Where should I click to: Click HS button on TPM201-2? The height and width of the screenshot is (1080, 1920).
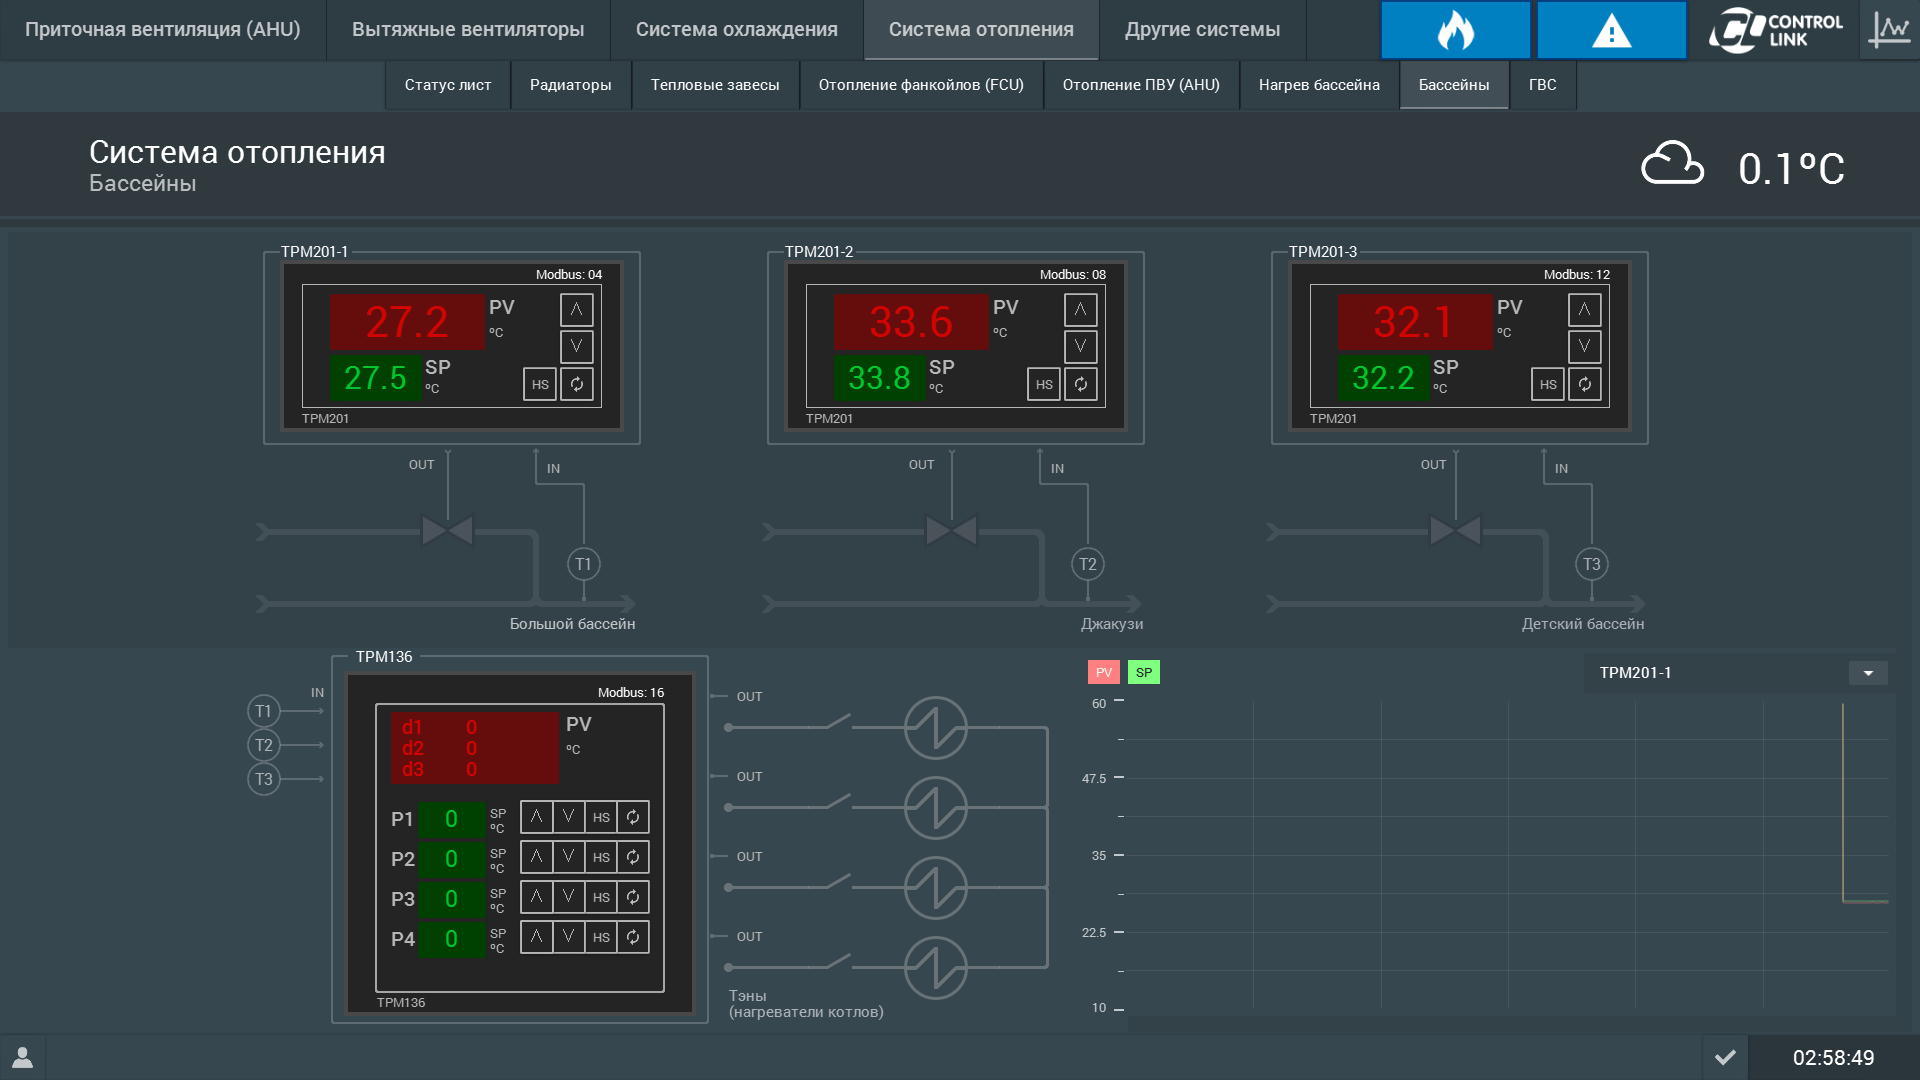coord(1044,384)
